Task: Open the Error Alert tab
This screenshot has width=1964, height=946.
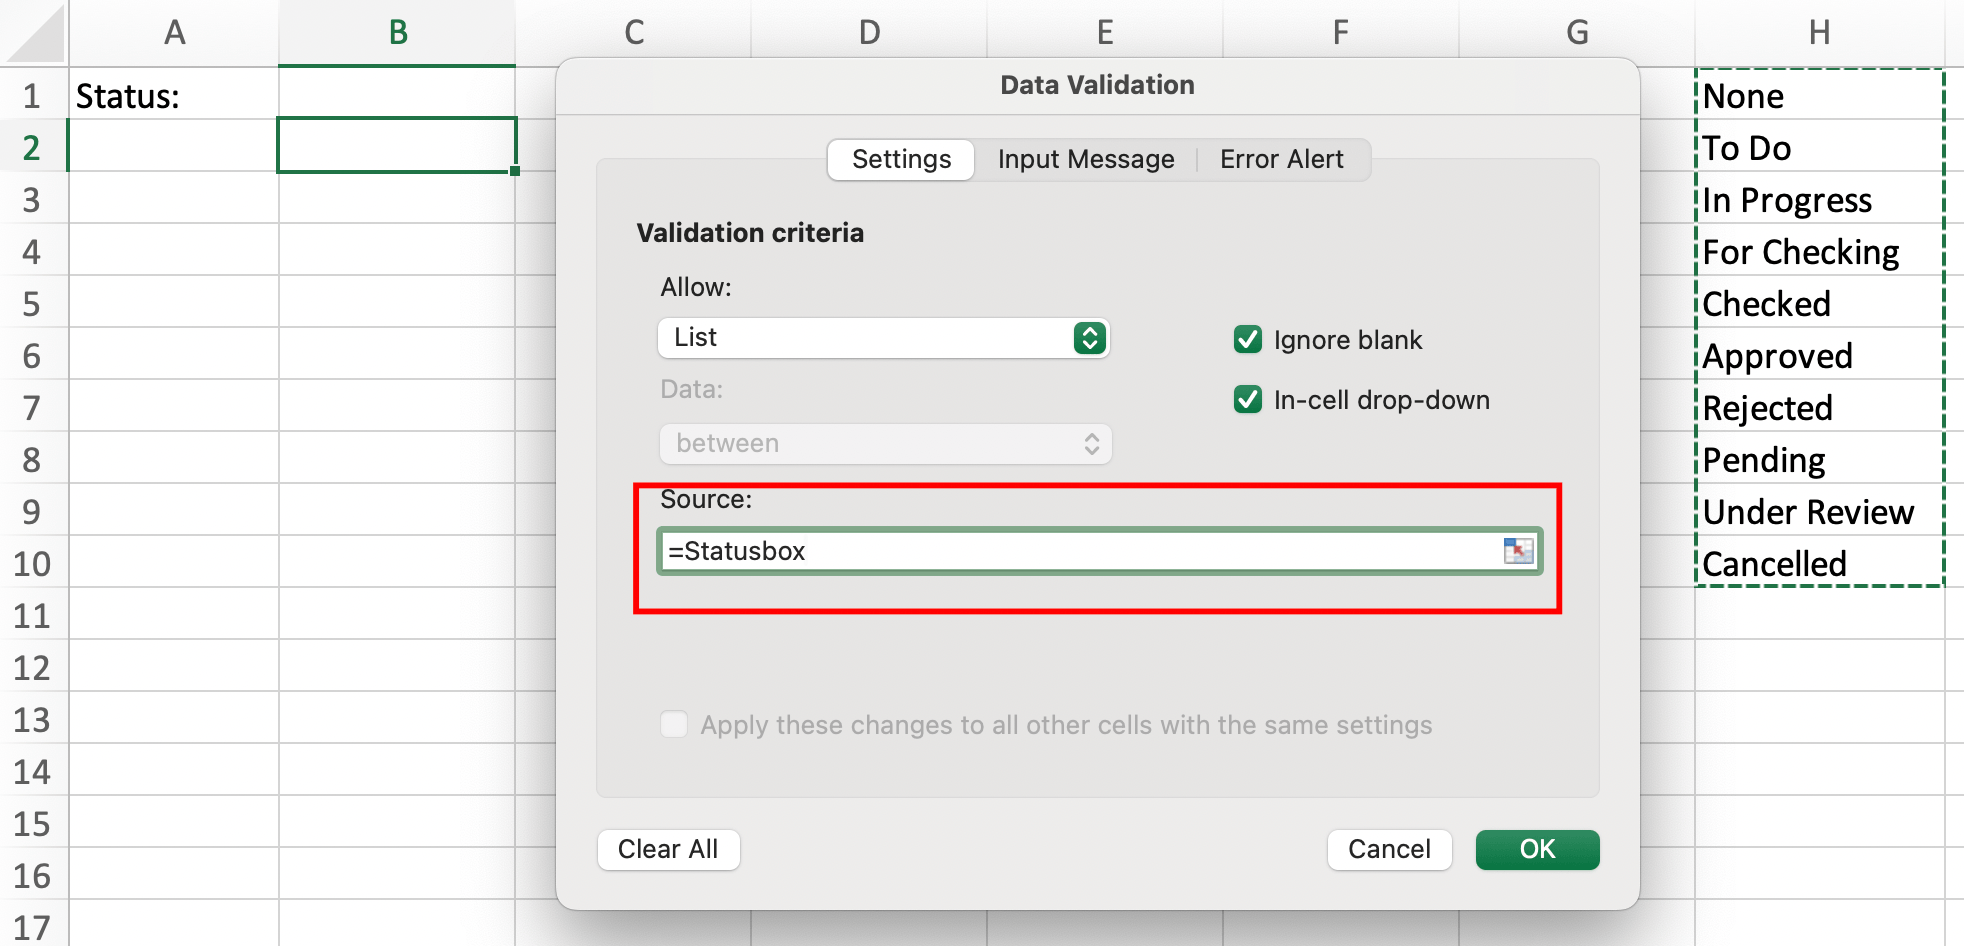Action: (1281, 160)
